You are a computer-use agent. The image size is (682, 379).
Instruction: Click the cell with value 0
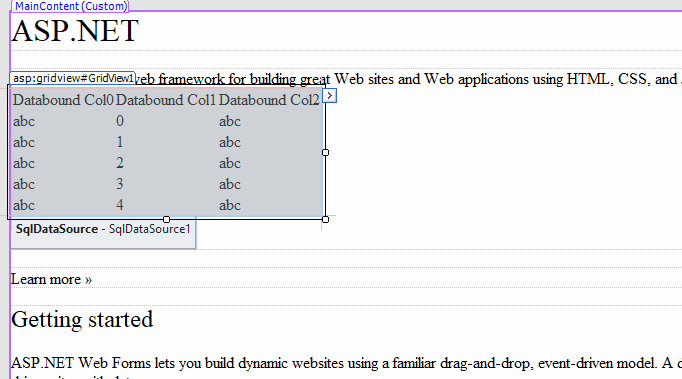coord(120,121)
